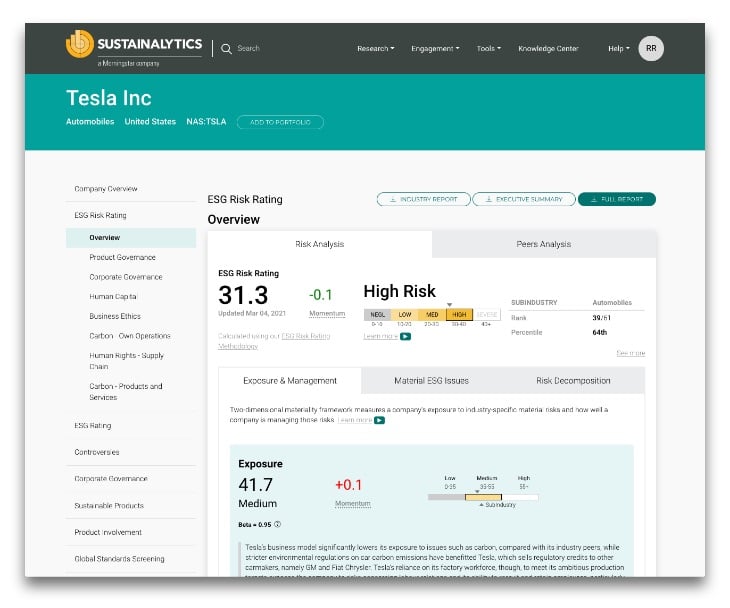Click the HIGH risk scale segment
Screen dimensions: 730x608
pos(459,315)
